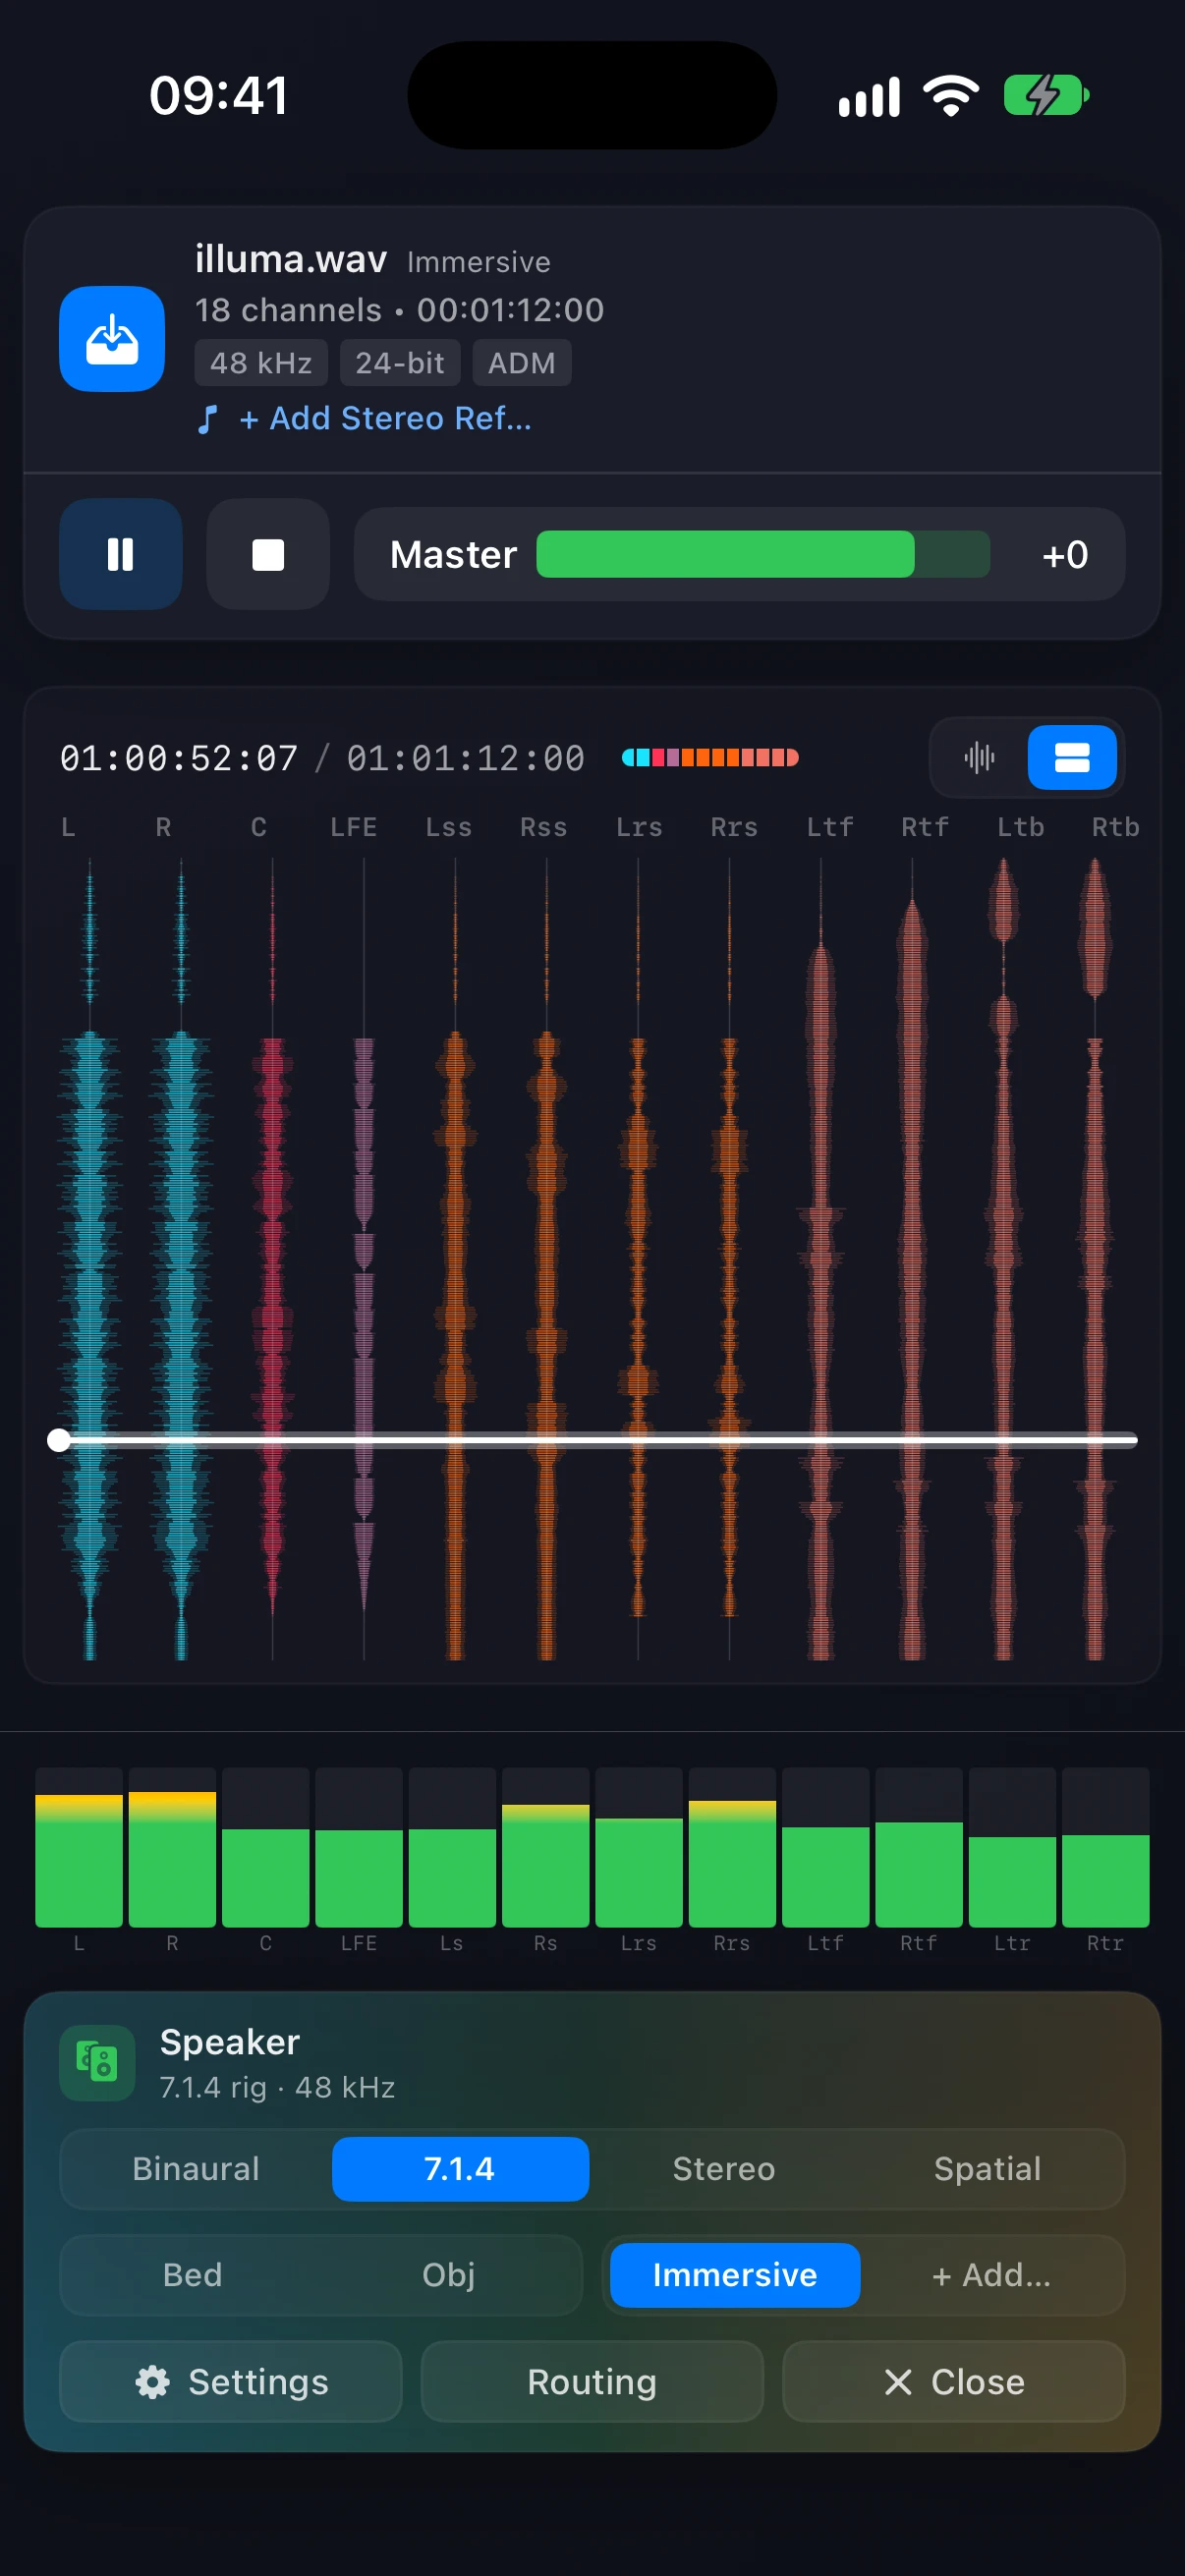Image resolution: width=1185 pixels, height=2576 pixels.
Task: Select the Immersive preset
Action: (735, 2274)
